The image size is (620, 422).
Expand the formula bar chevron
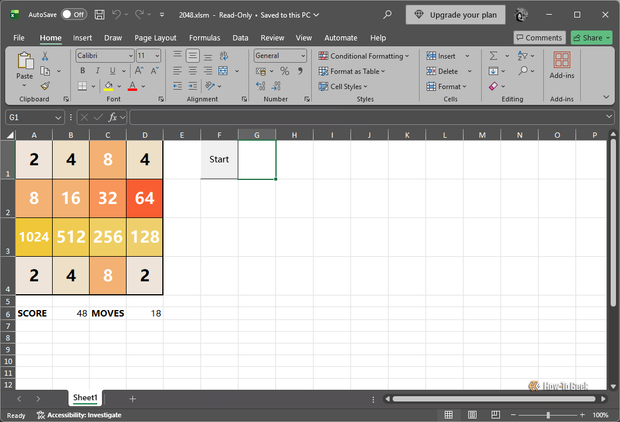[x=609, y=116]
